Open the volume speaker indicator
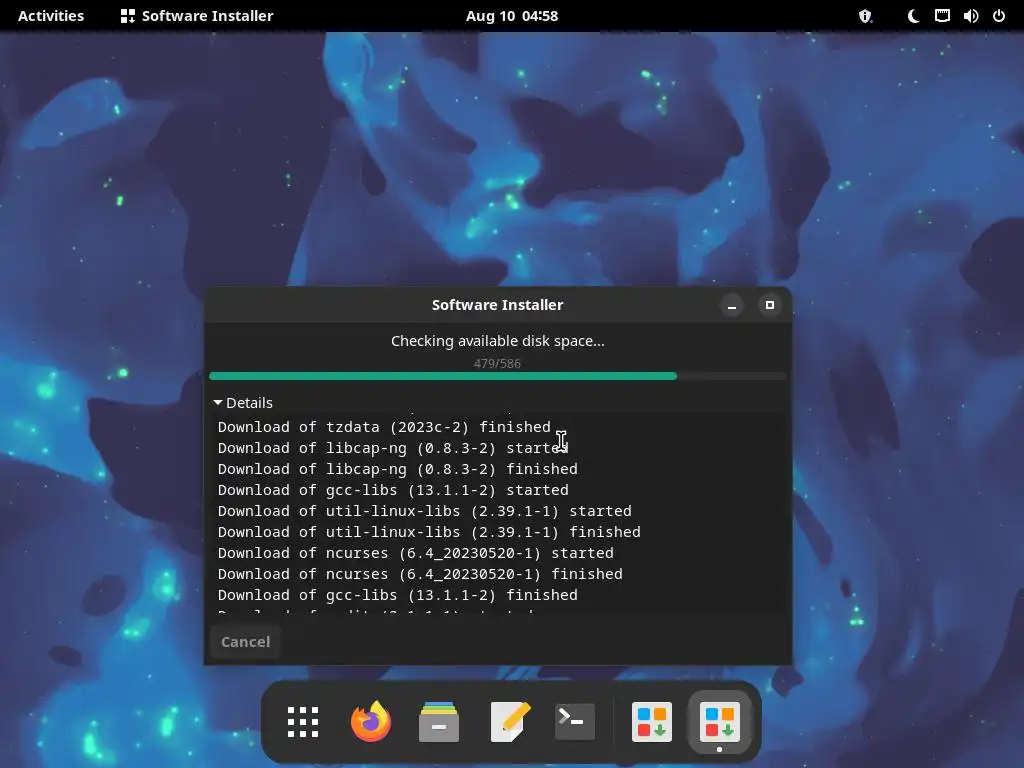The height and width of the screenshot is (768, 1024). [x=971, y=16]
